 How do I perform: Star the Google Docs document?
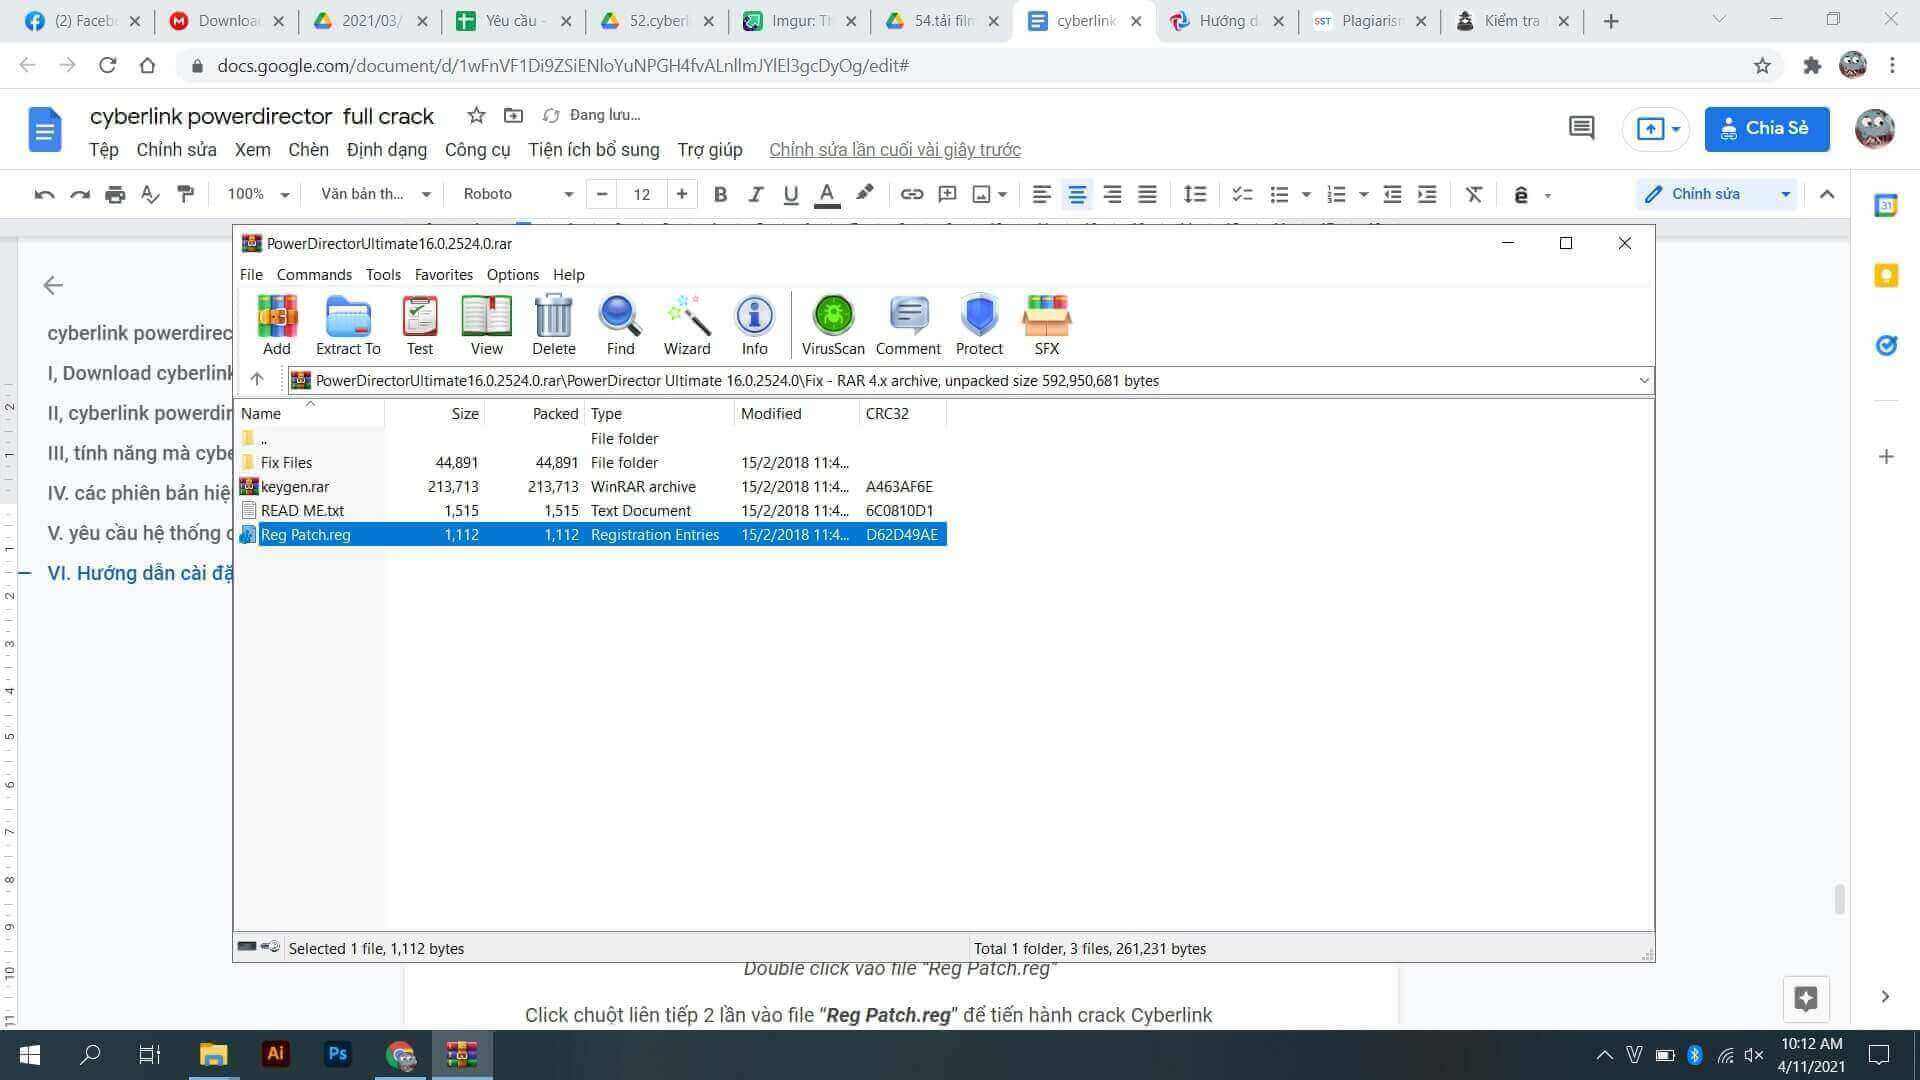(x=477, y=115)
